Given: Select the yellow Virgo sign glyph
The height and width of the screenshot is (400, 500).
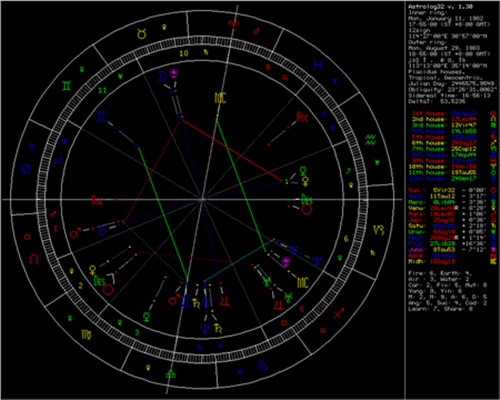Looking at the screenshot, I should 86,334.
